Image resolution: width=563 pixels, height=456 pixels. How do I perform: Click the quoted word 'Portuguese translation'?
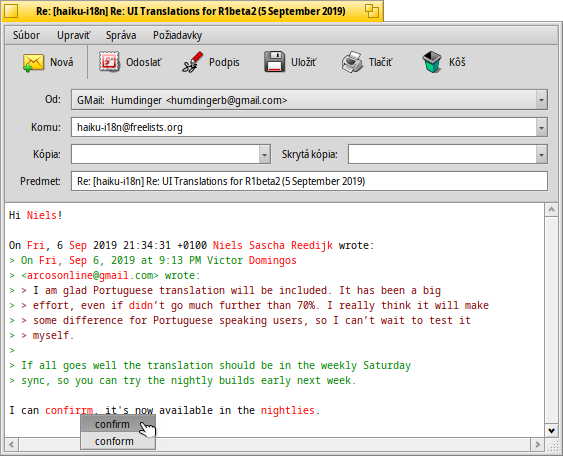point(159,290)
